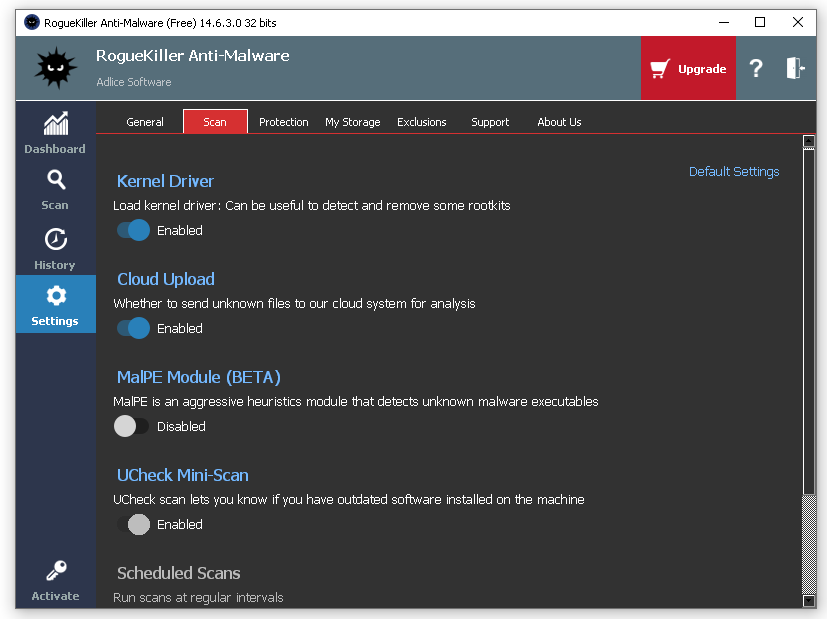Disable the Kernel Driver toggle
The width and height of the screenshot is (827, 619).
point(133,230)
